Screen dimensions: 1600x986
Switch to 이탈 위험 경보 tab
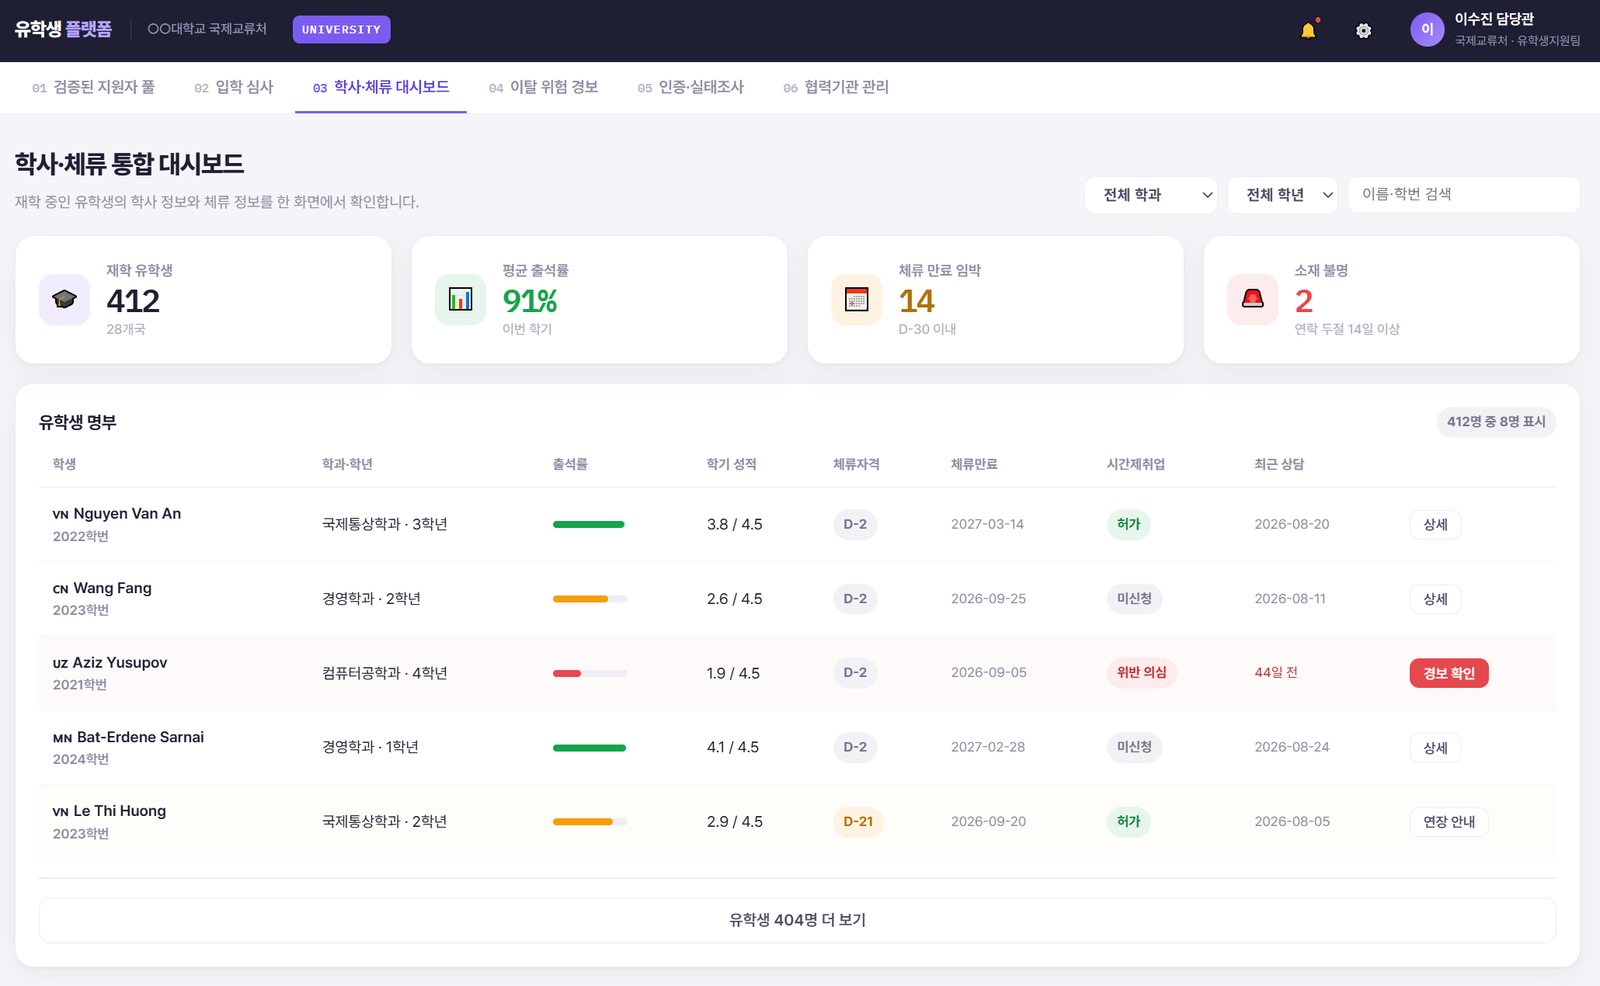(543, 87)
